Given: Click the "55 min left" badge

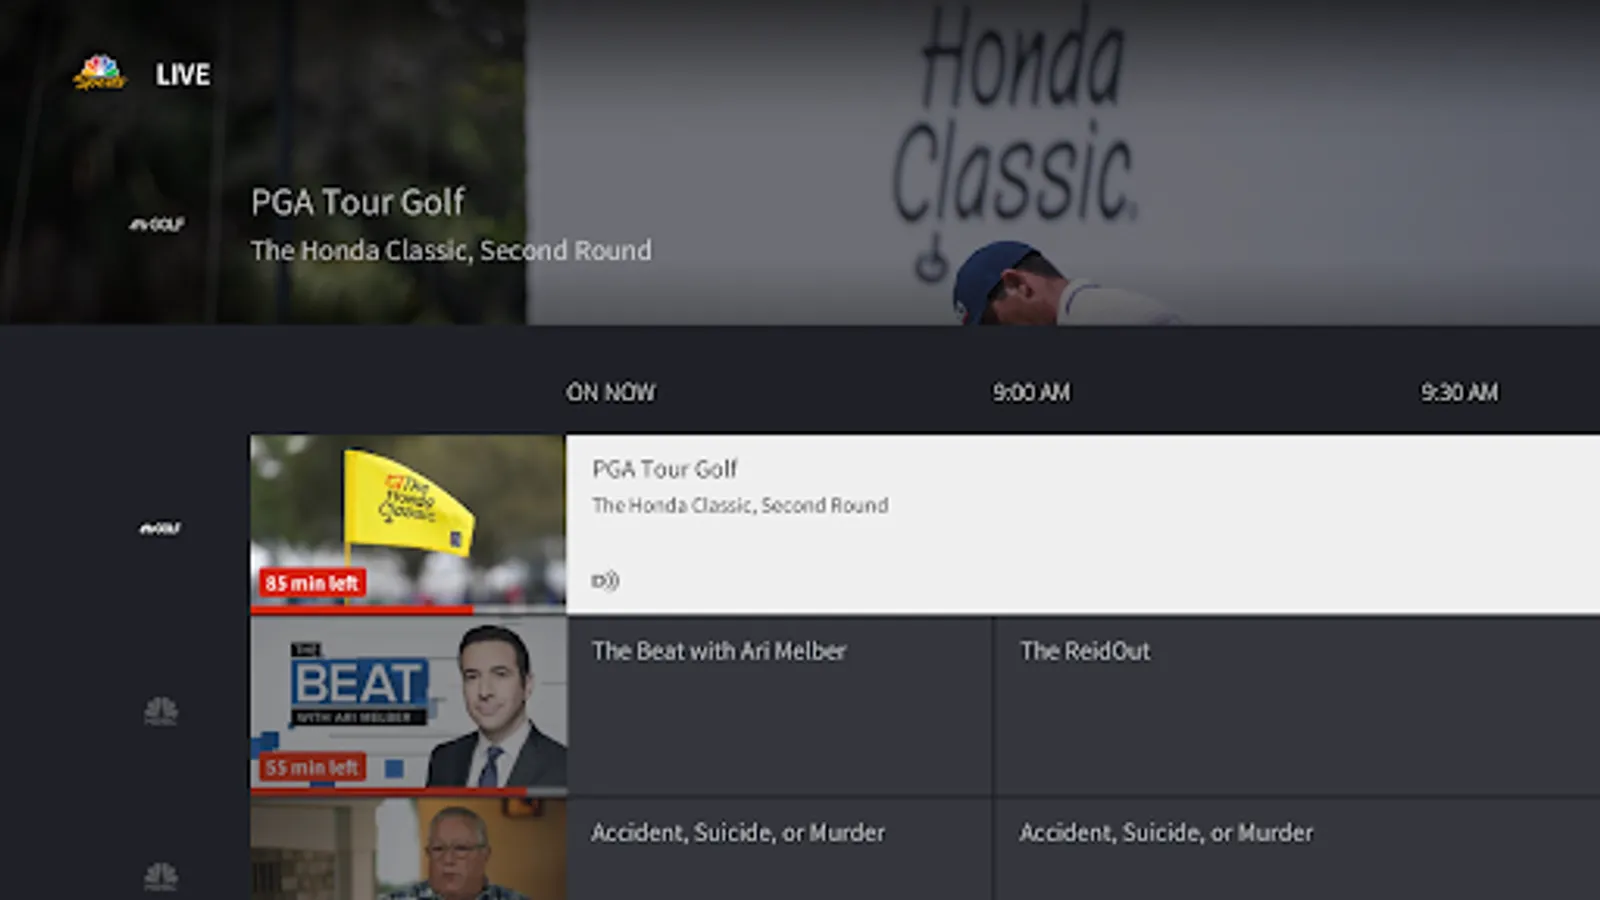Looking at the screenshot, I should click(312, 767).
